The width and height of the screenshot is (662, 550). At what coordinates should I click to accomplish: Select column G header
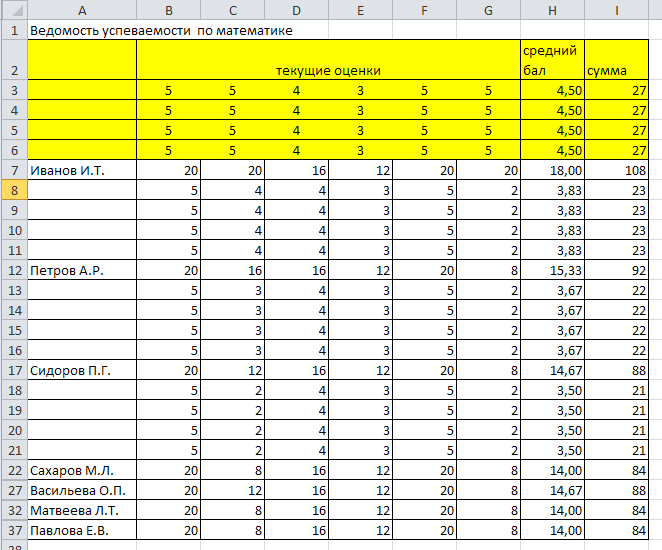coord(488,10)
